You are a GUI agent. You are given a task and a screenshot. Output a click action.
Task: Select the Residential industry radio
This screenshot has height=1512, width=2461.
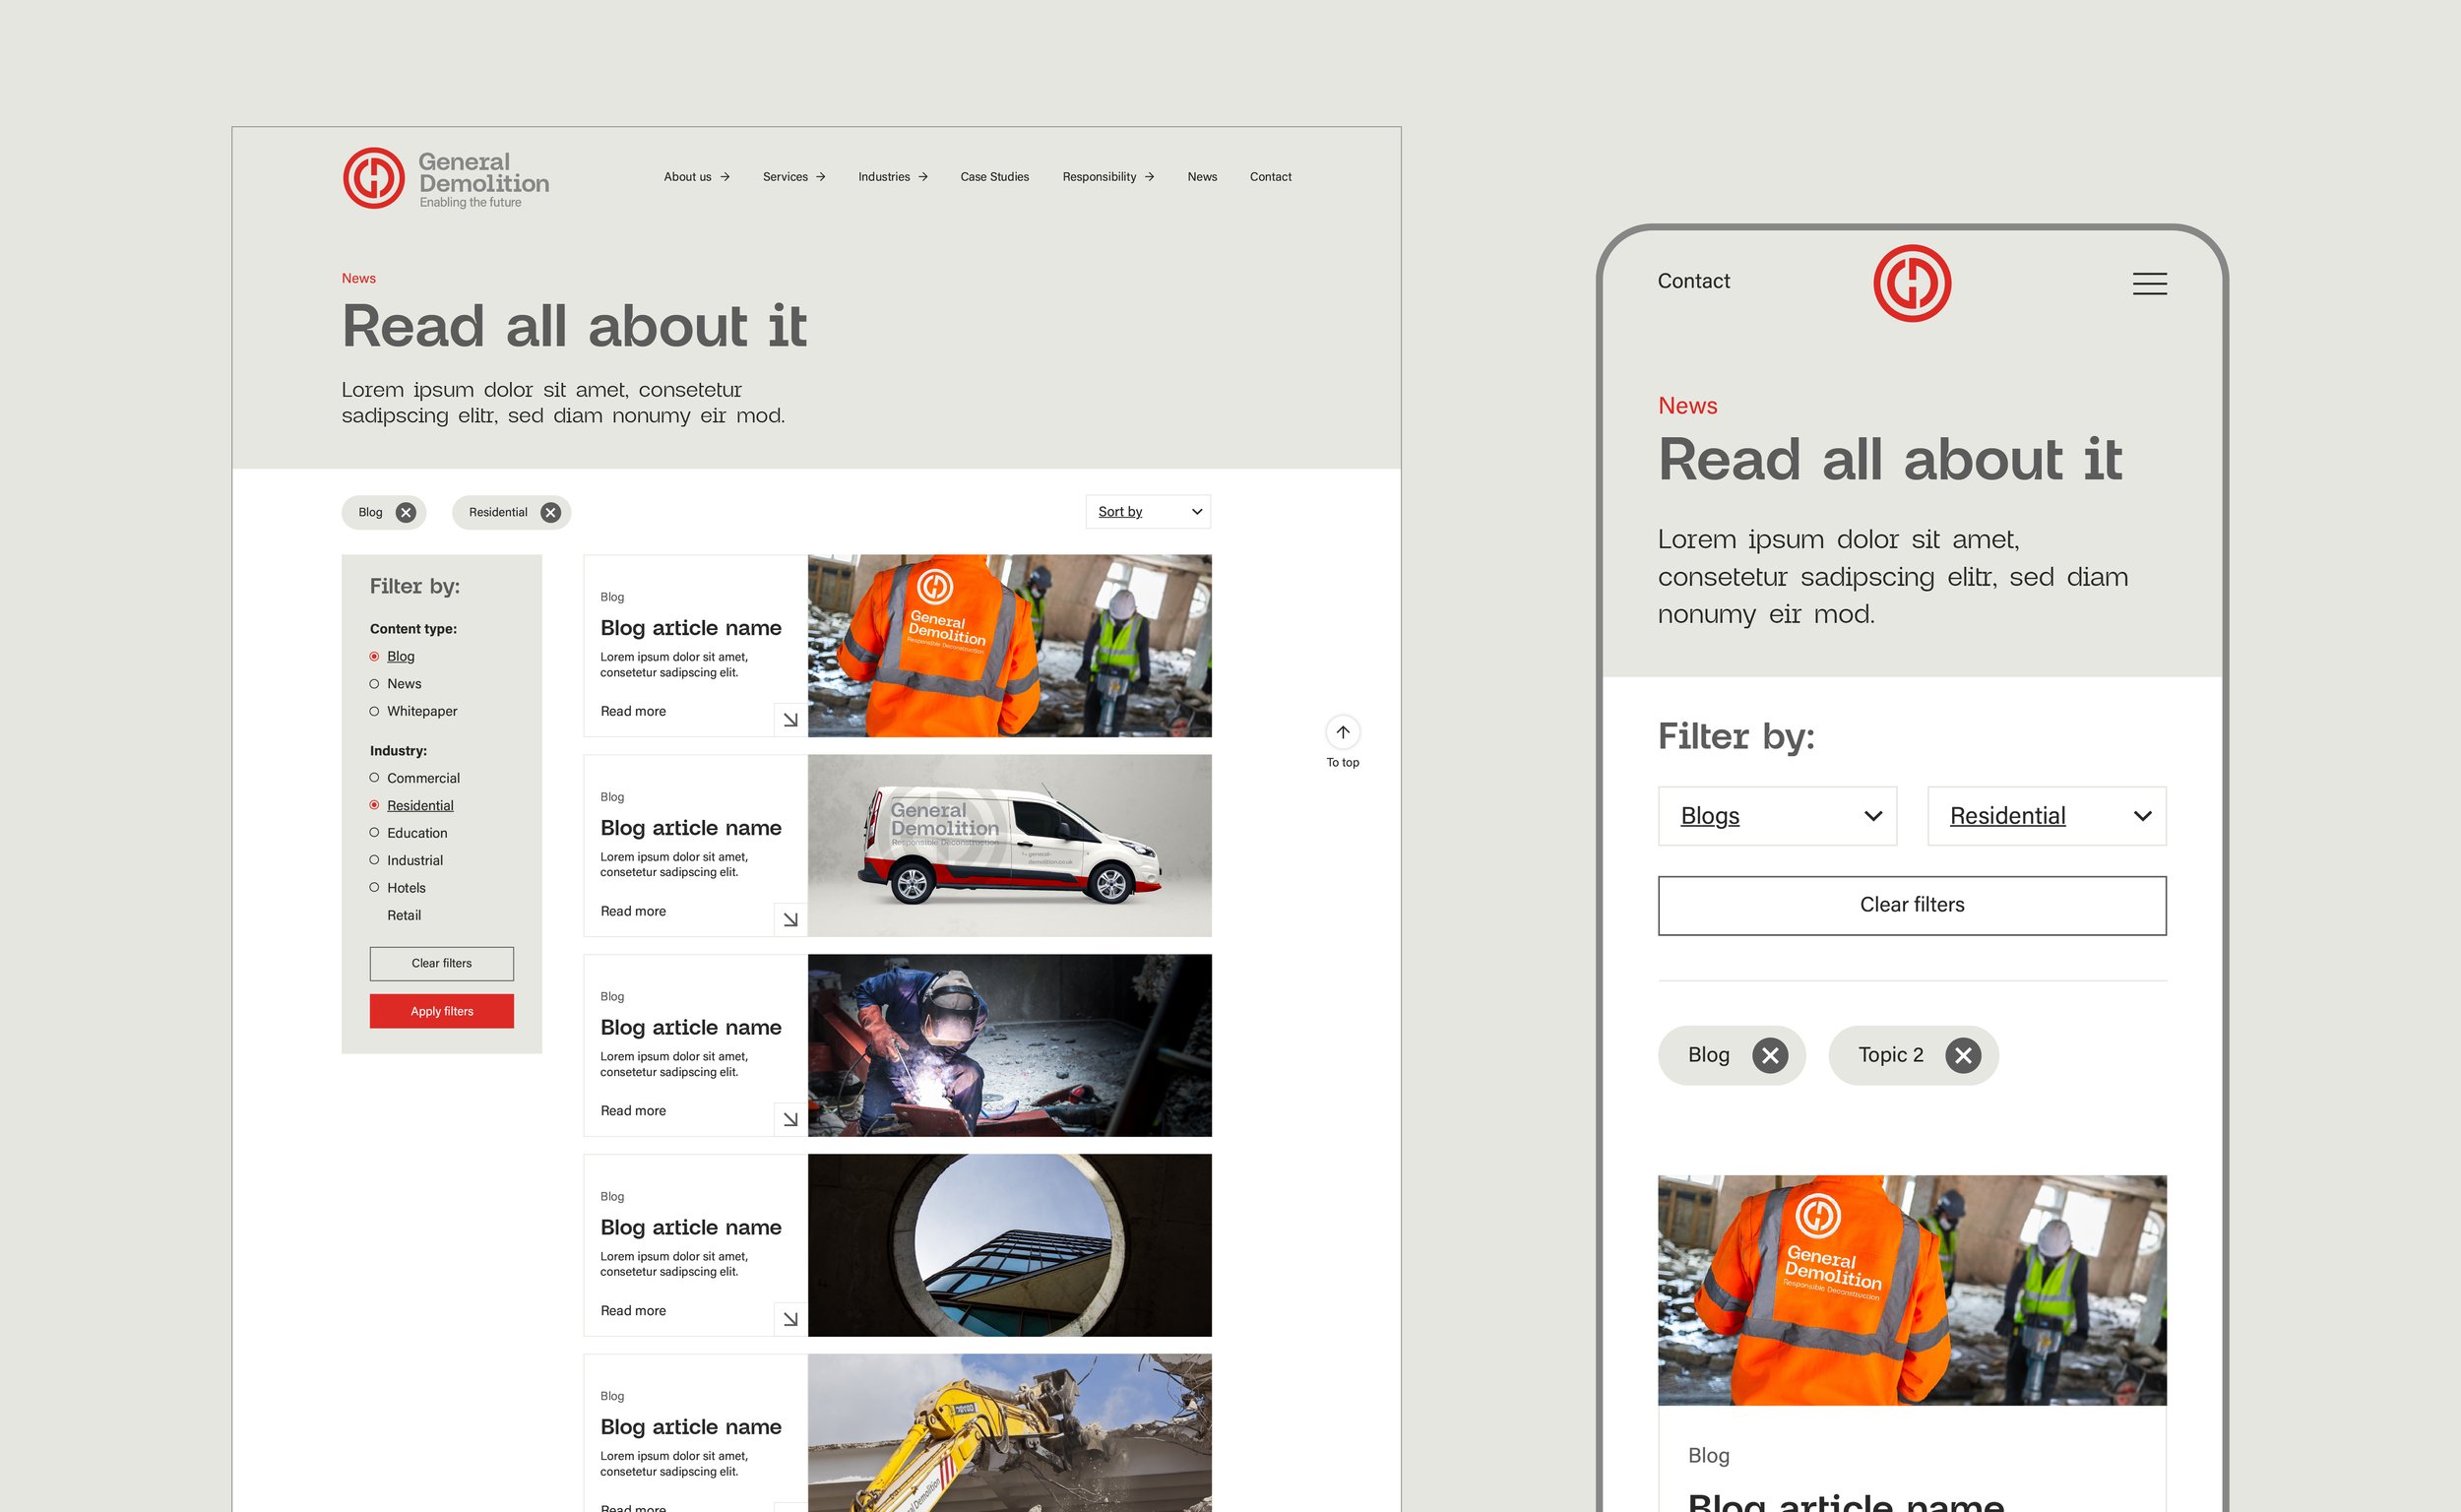click(374, 805)
